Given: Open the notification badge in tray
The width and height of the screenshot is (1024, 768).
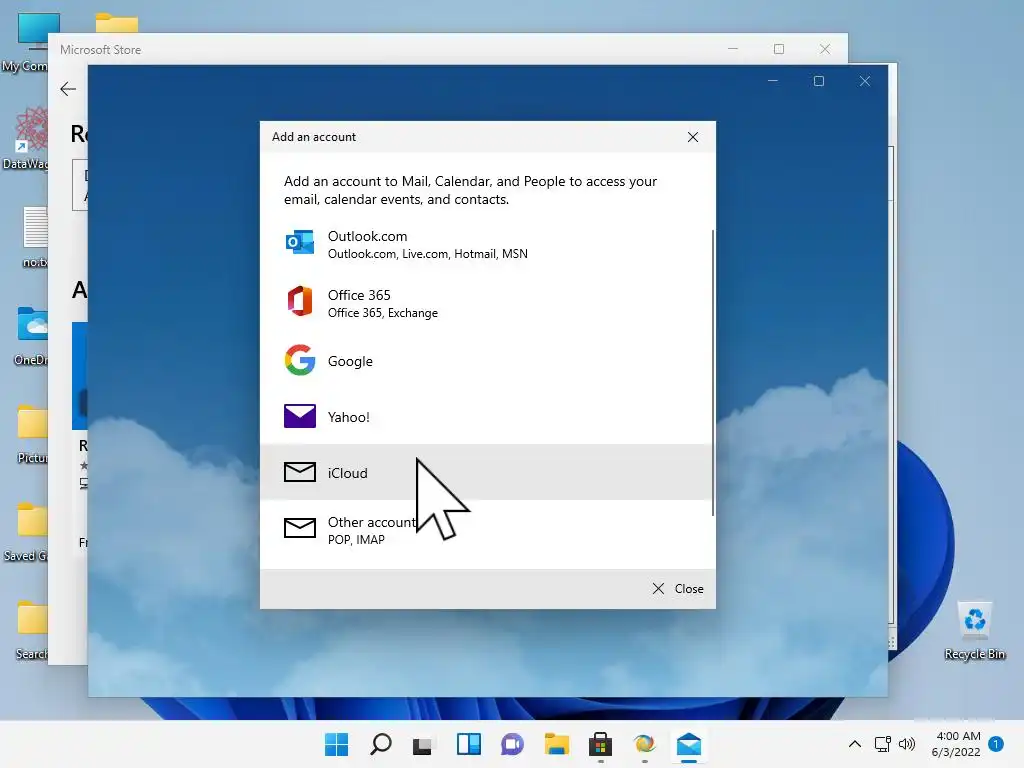Looking at the screenshot, I should coord(996,744).
